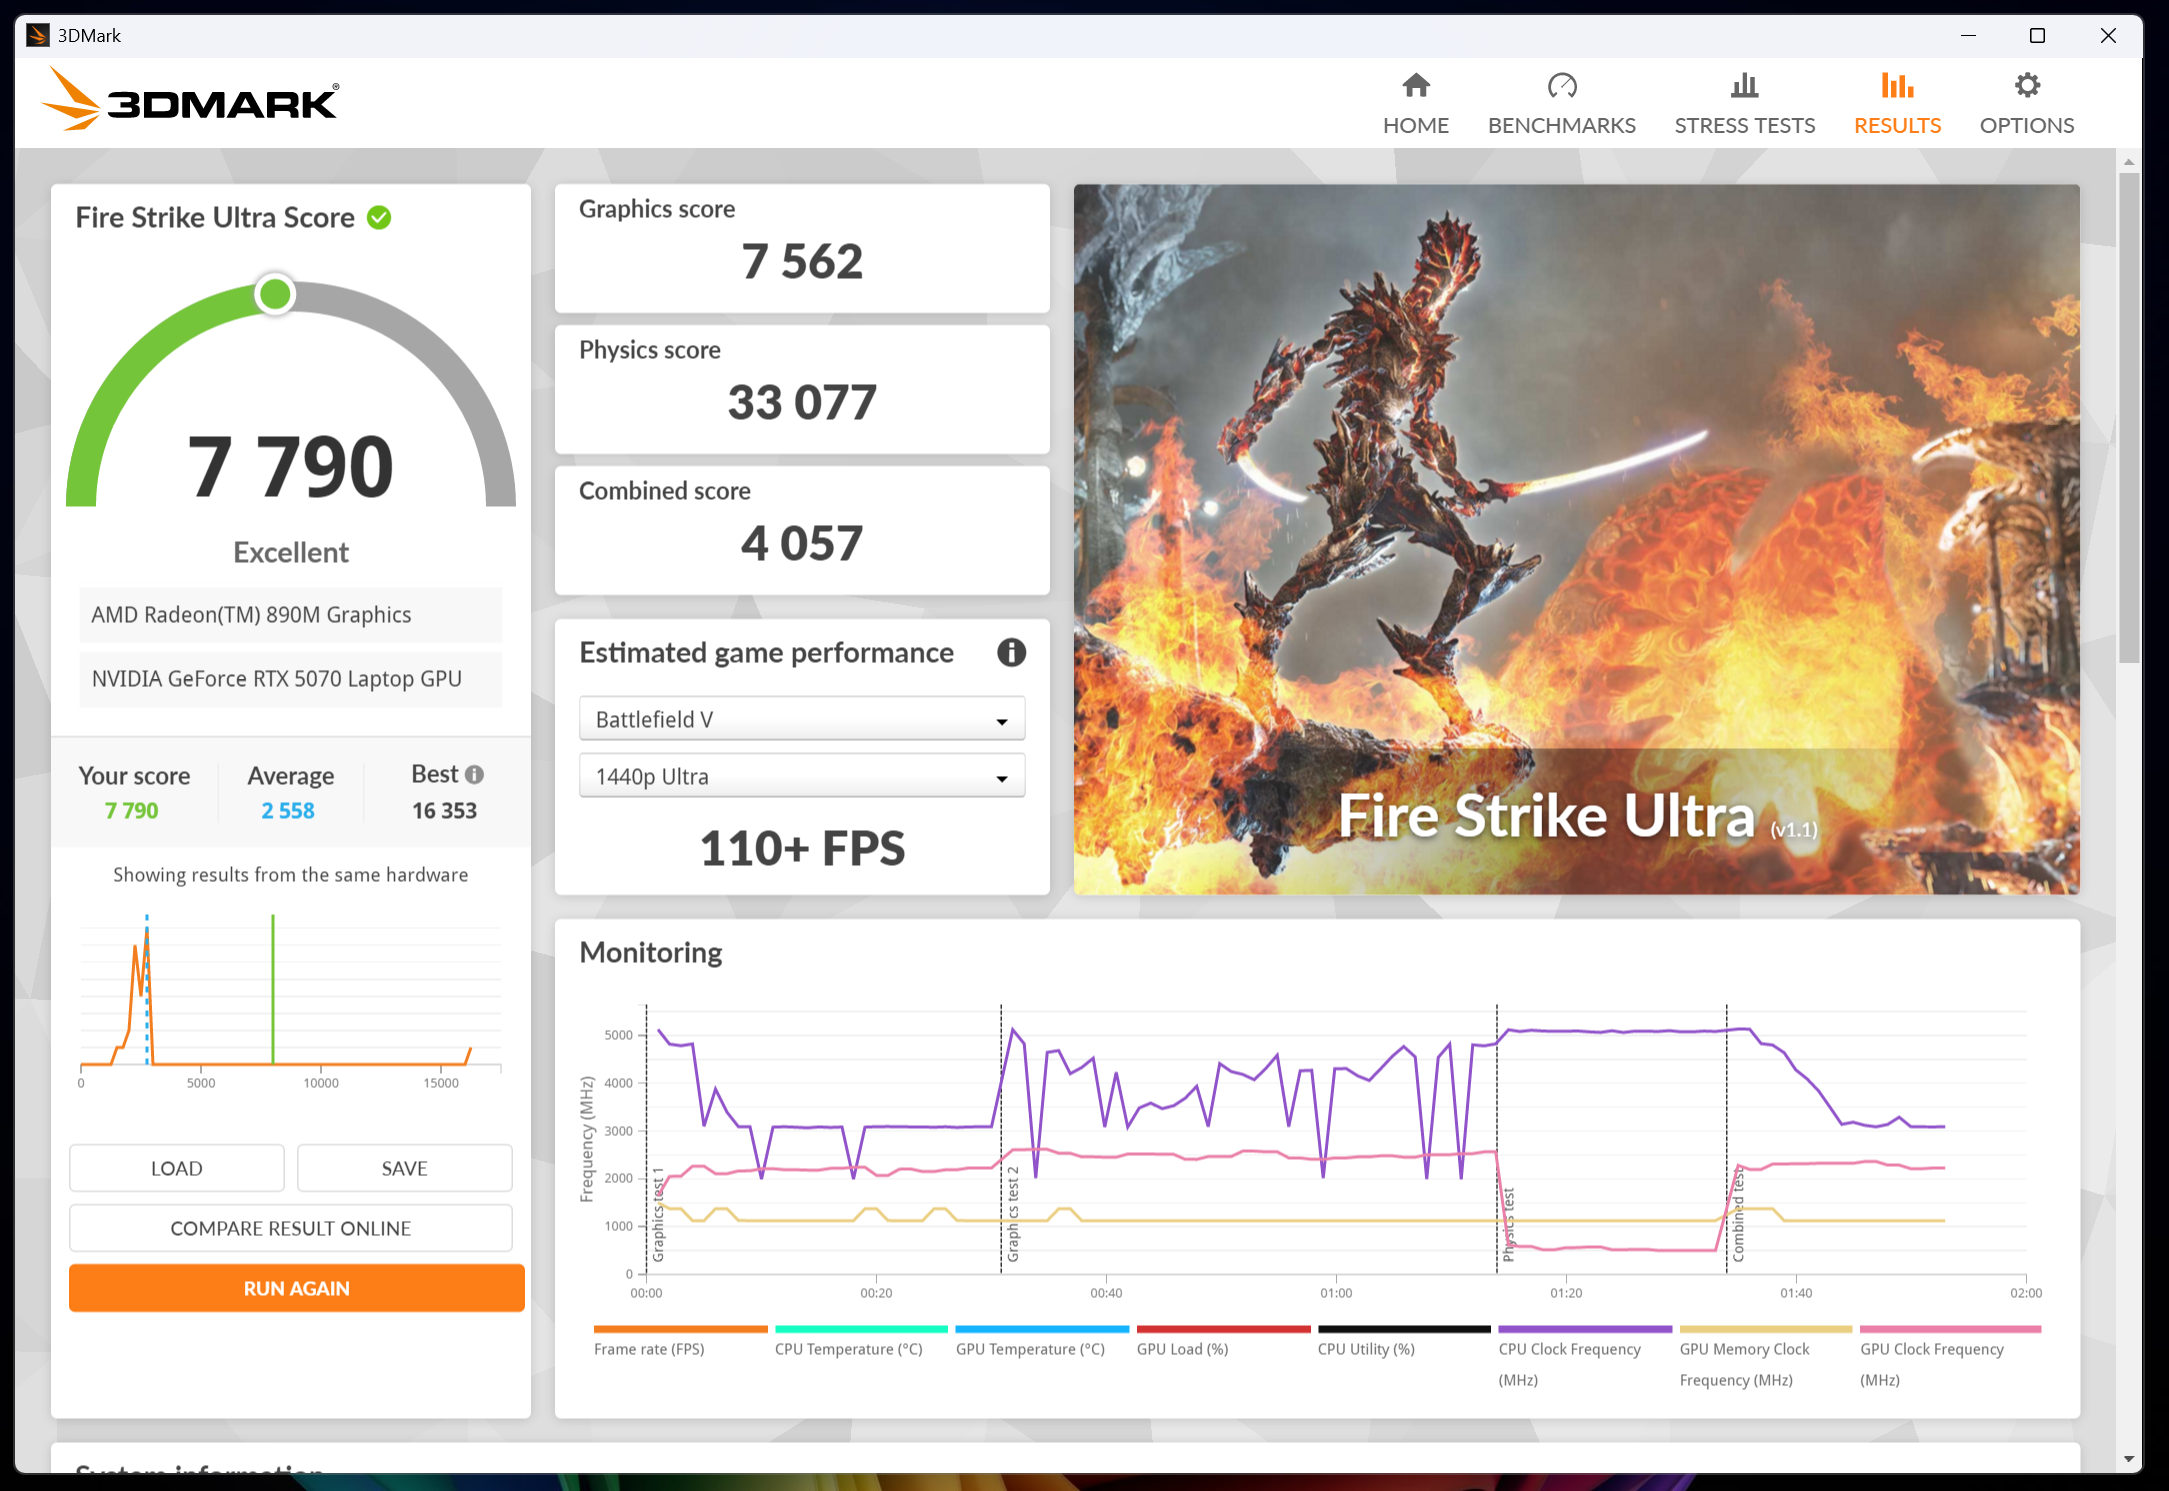Viewport: 2169px width, 1491px height.
Task: Click the Graphics score value 7 562
Action: (802, 262)
